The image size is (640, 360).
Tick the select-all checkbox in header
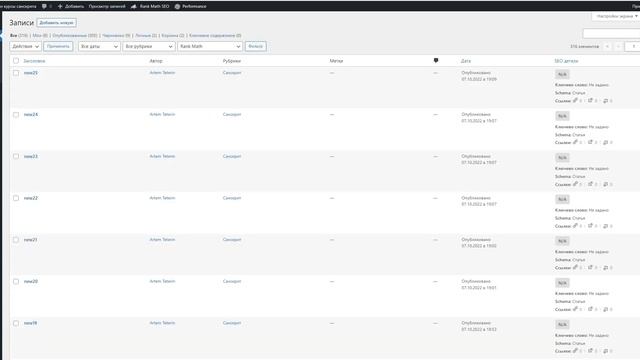pyautogui.click(x=16, y=61)
